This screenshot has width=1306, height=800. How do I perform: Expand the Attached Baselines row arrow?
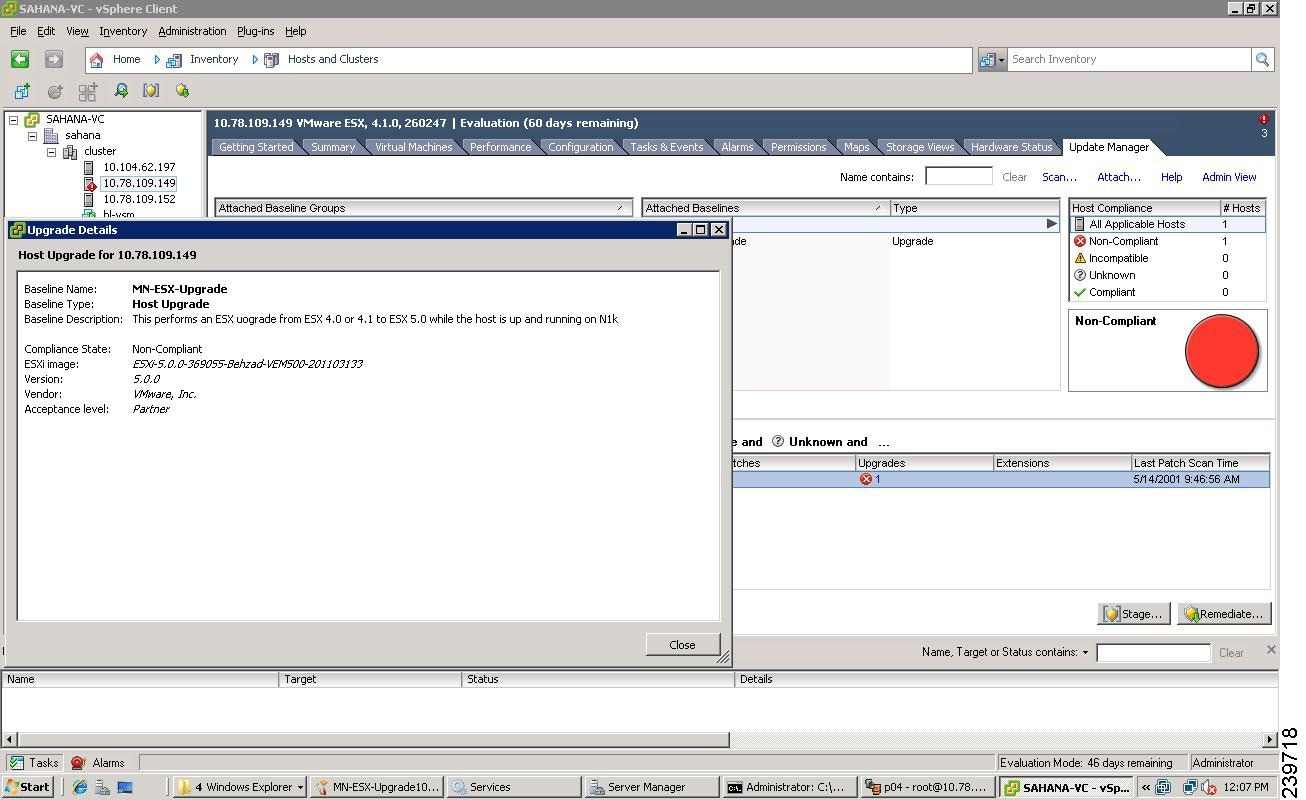(1052, 224)
